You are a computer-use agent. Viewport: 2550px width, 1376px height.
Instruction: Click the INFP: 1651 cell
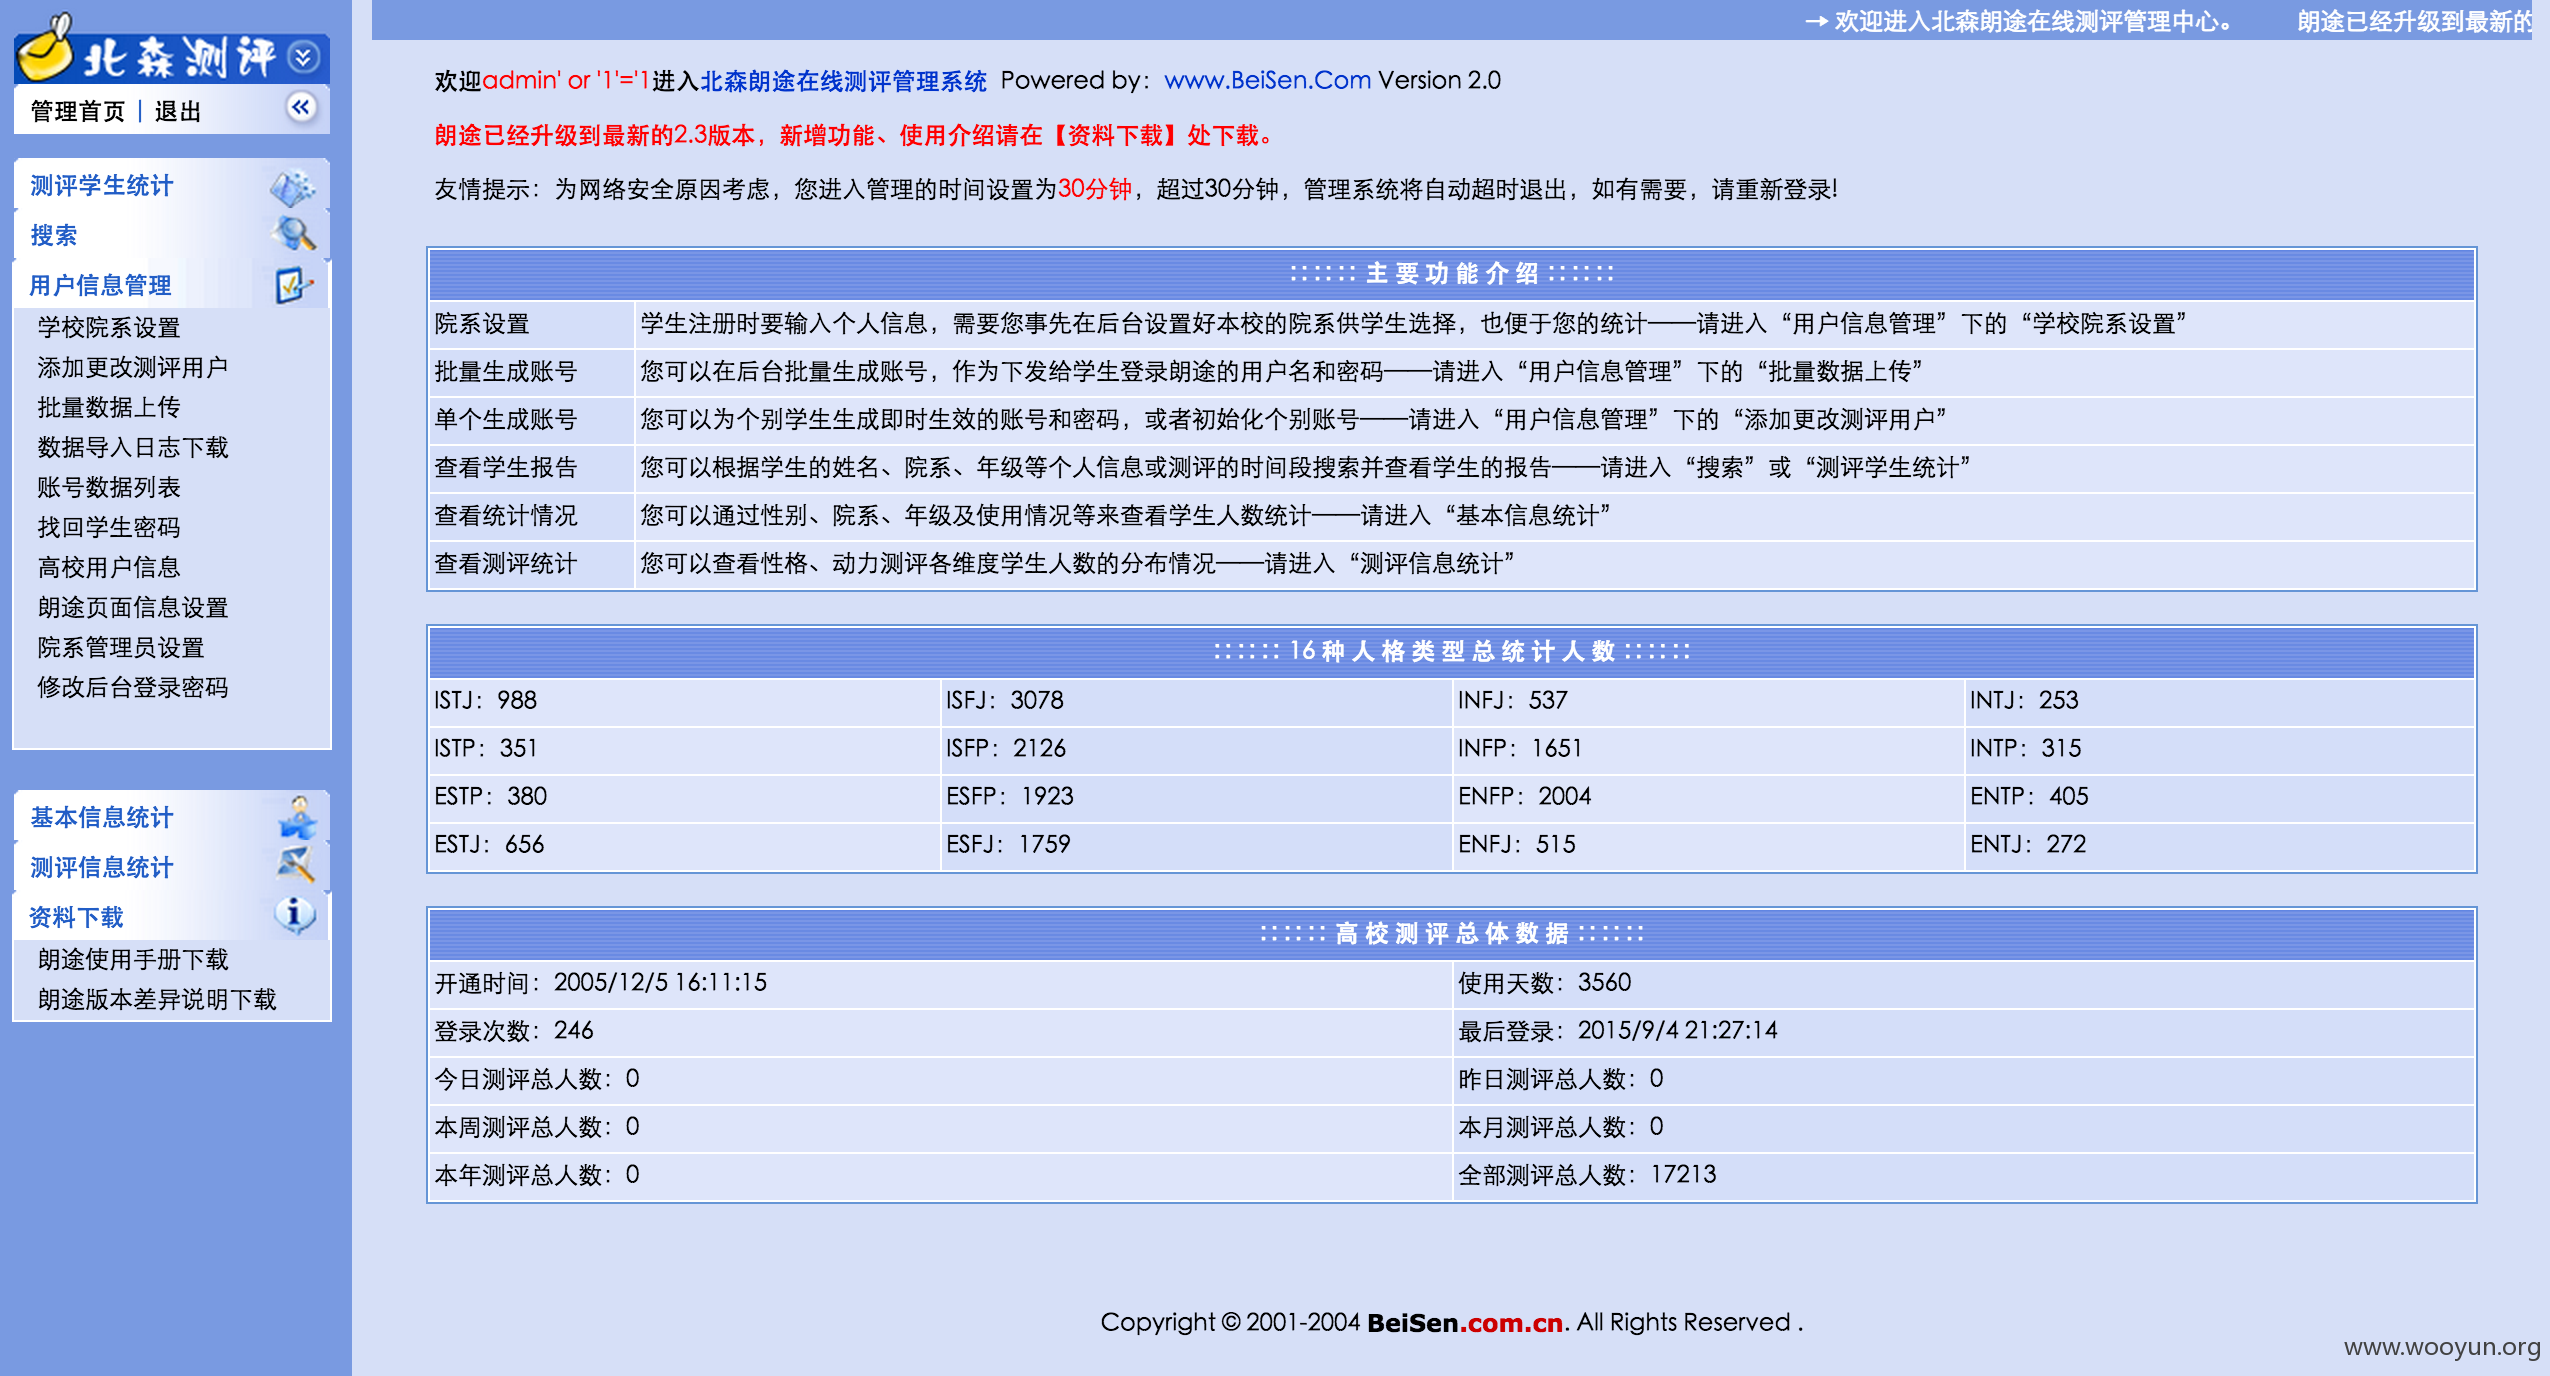tap(1708, 749)
